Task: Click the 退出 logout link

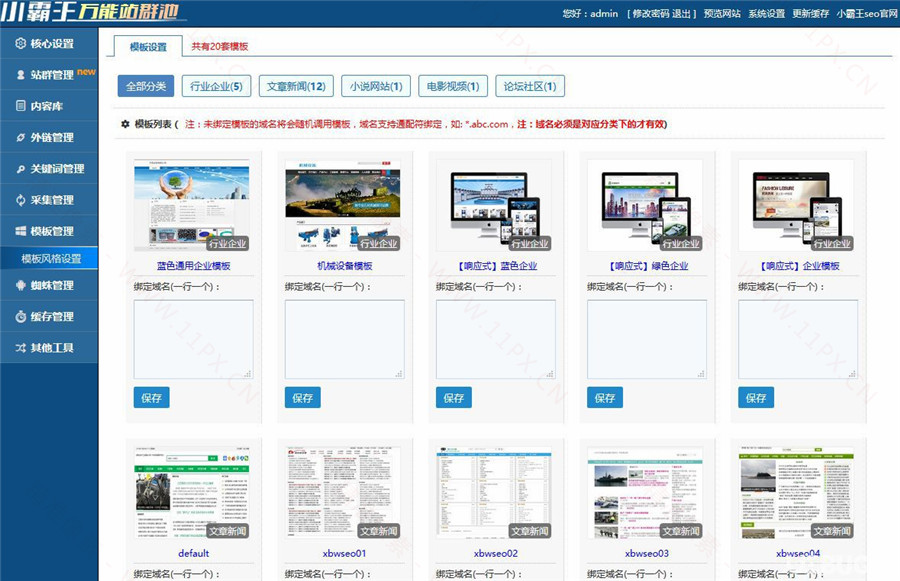Action: click(x=684, y=14)
